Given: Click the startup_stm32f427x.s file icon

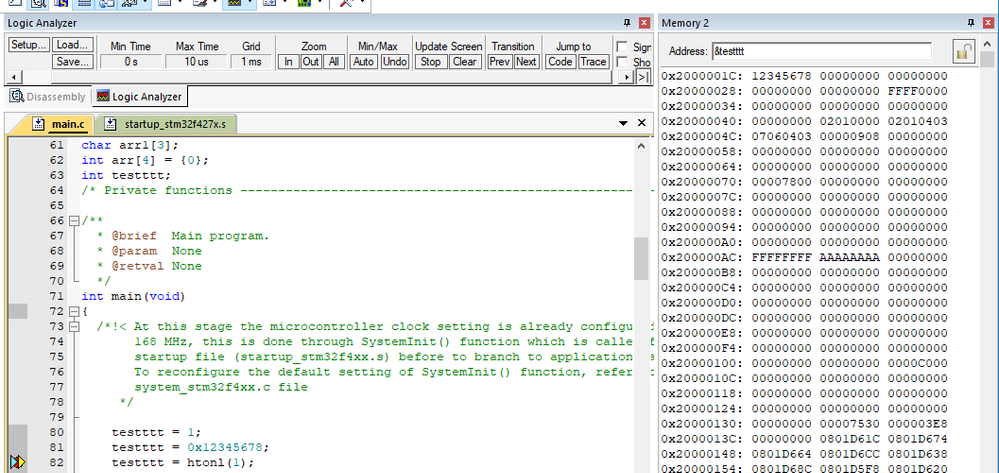Looking at the screenshot, I should 111,124.
